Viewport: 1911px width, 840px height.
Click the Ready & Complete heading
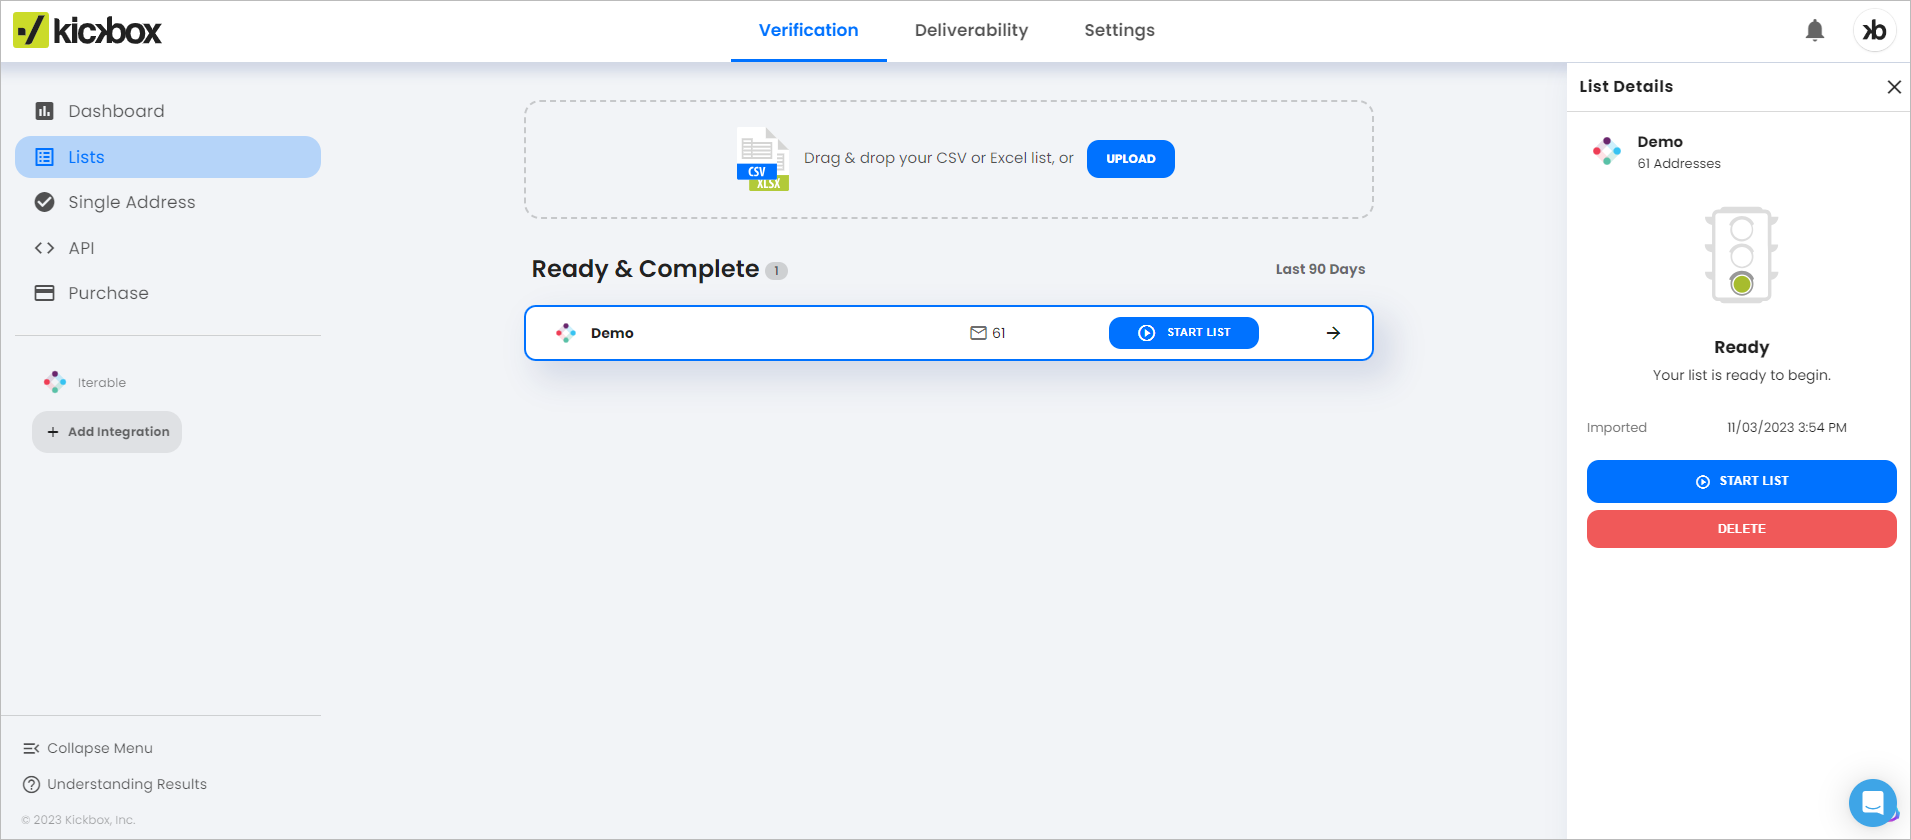645,269
